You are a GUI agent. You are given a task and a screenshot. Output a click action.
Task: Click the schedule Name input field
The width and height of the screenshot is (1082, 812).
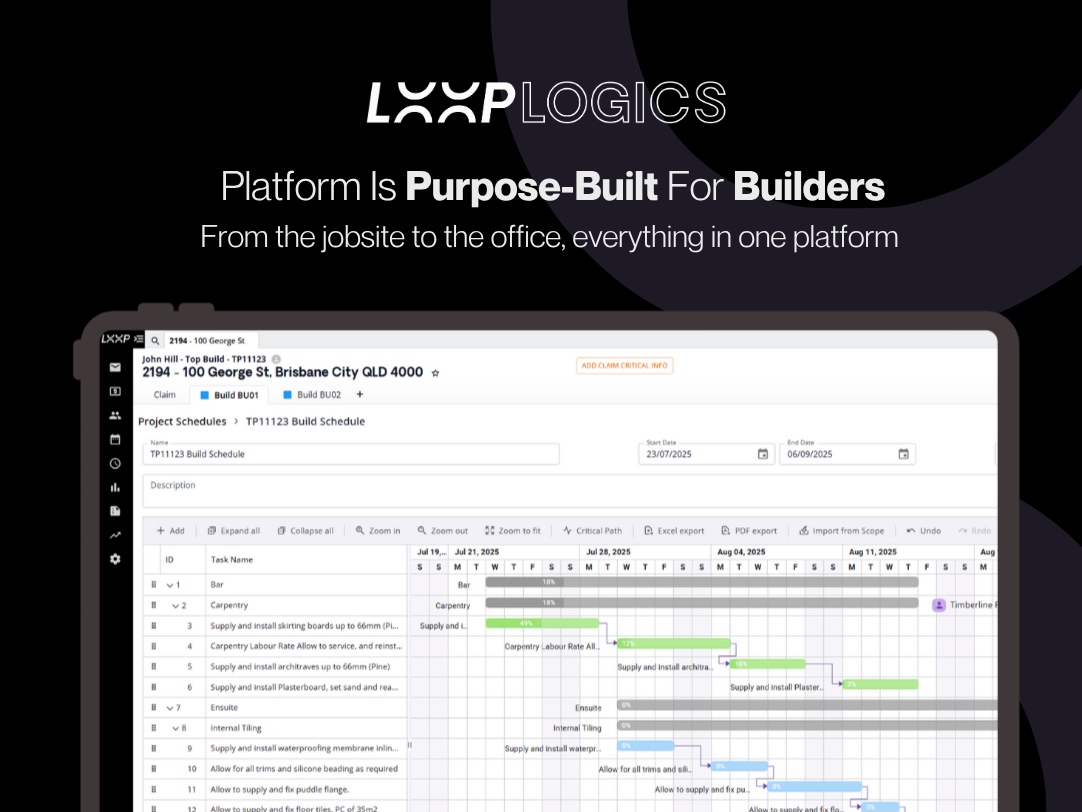[351, 454]
